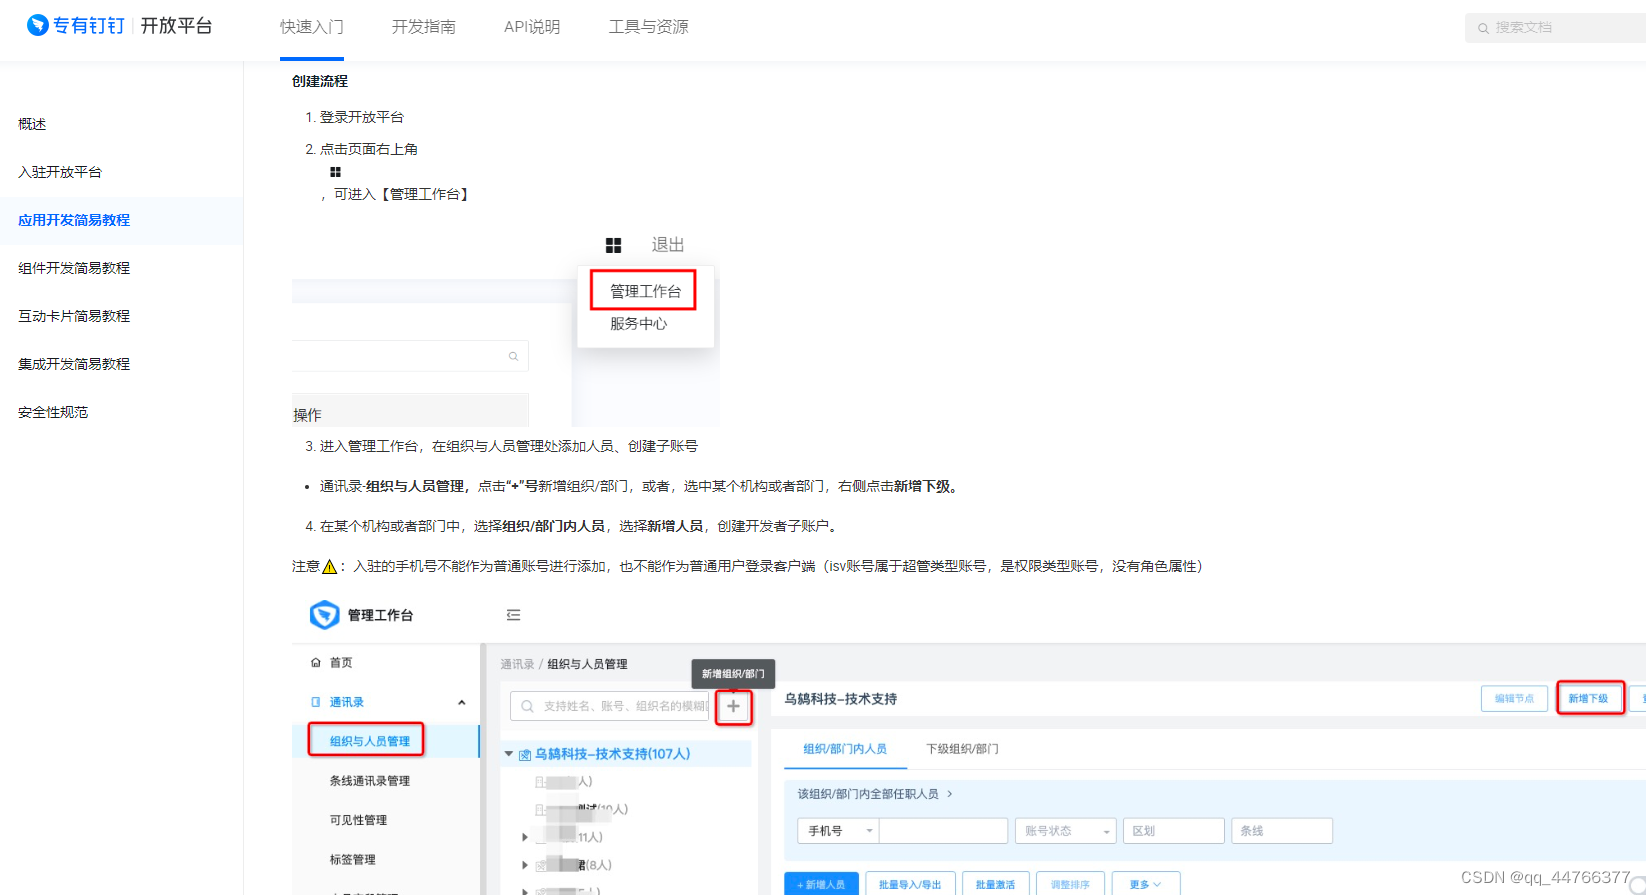Image resolution: width=1646 pixels, height=895 pixels.
Task: Click the 专有钉钉 logo icon in header
Action: [38, 25]
